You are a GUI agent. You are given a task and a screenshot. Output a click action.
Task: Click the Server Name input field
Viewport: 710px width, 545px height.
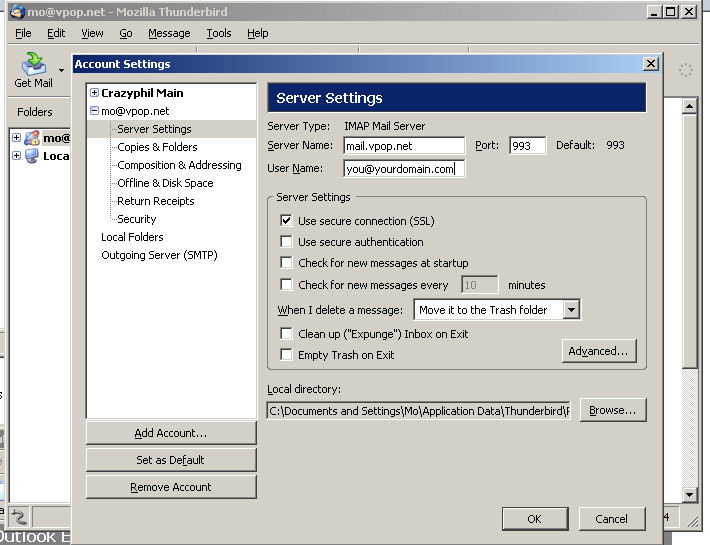tap(404, 146)
